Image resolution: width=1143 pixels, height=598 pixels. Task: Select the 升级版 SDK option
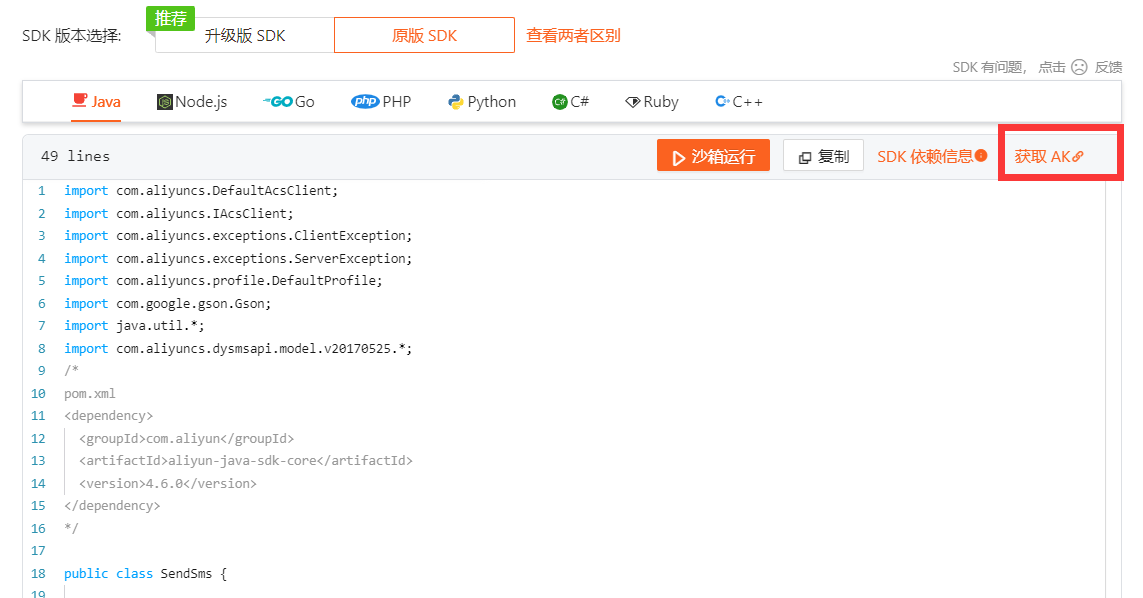tap(245, 36)
